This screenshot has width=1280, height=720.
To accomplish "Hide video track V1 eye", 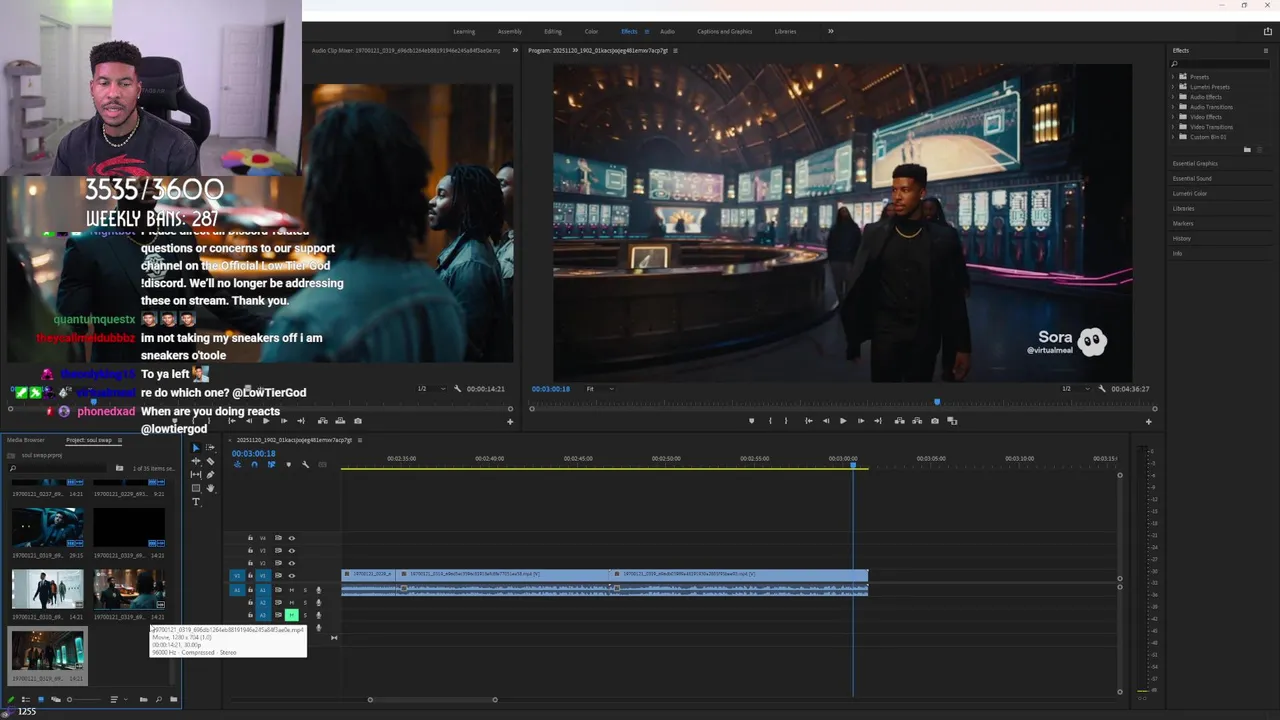I will 292,575.
